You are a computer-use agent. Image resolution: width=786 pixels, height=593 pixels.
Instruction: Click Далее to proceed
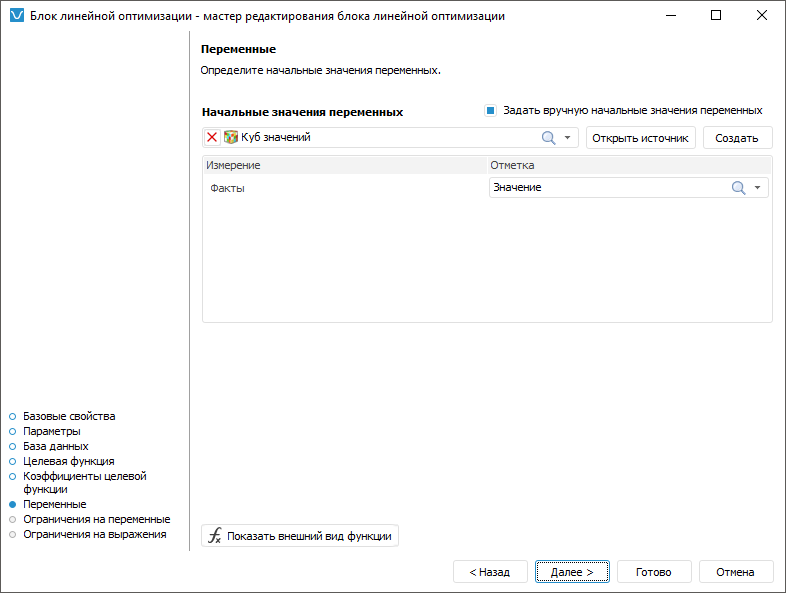(572, 572)
